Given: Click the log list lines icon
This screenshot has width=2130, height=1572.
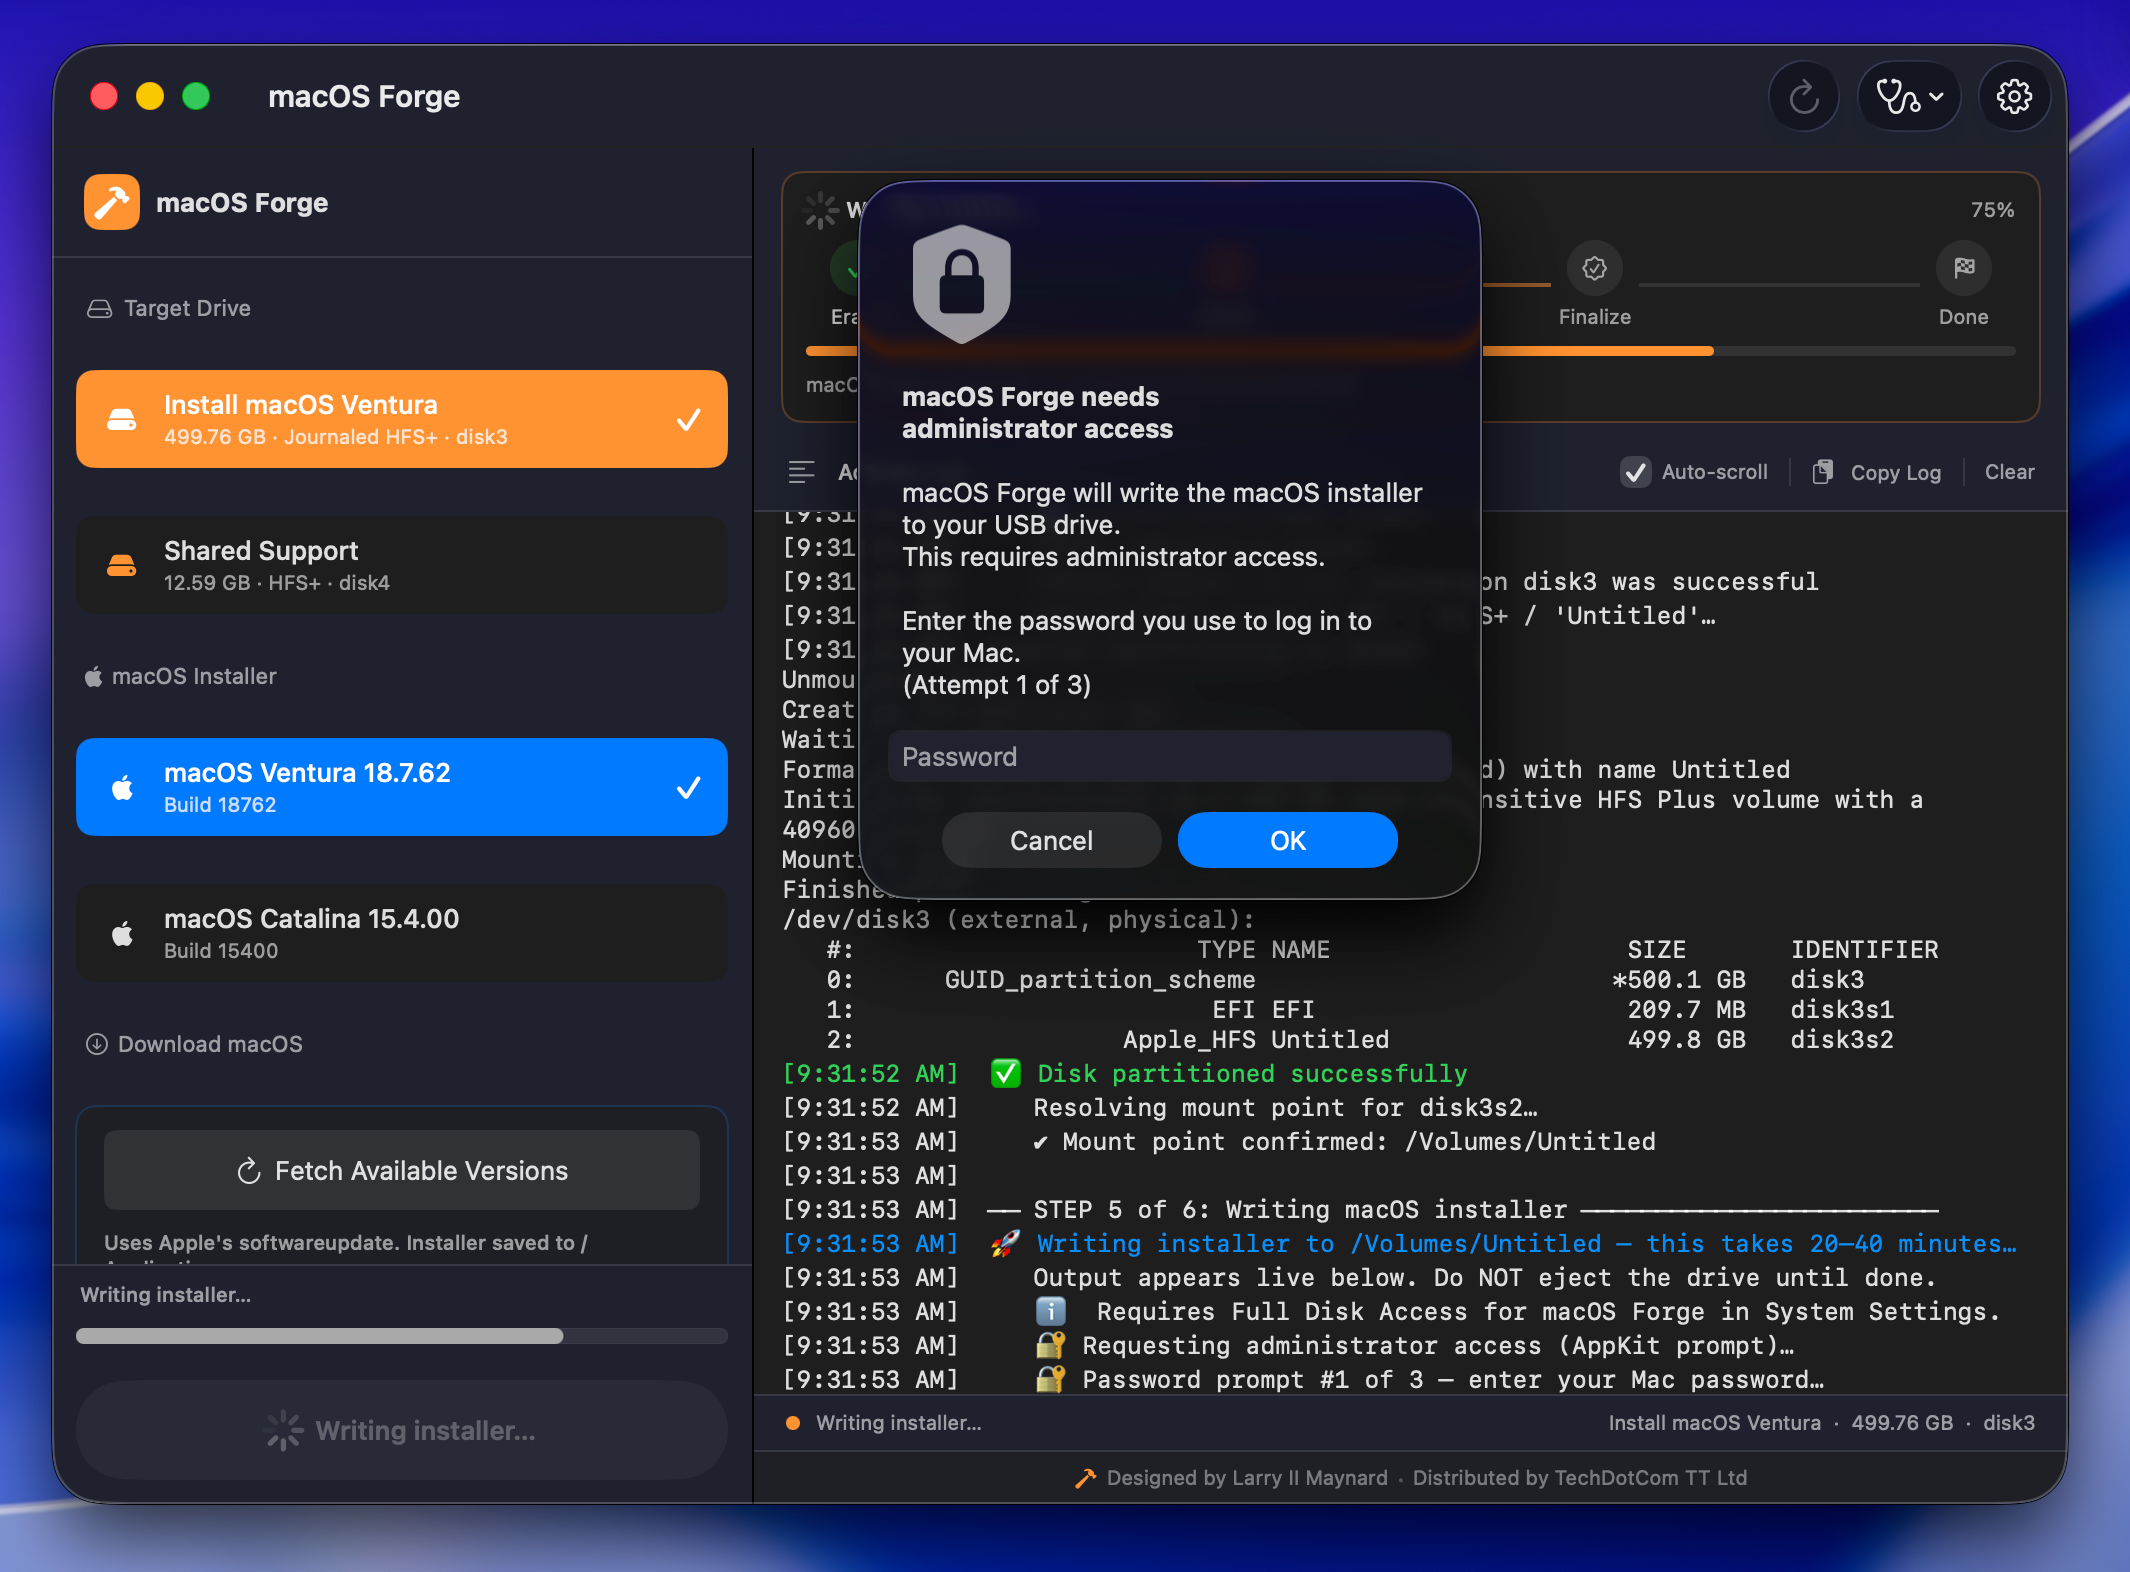Looking at the screenshot, I should 802,472.
